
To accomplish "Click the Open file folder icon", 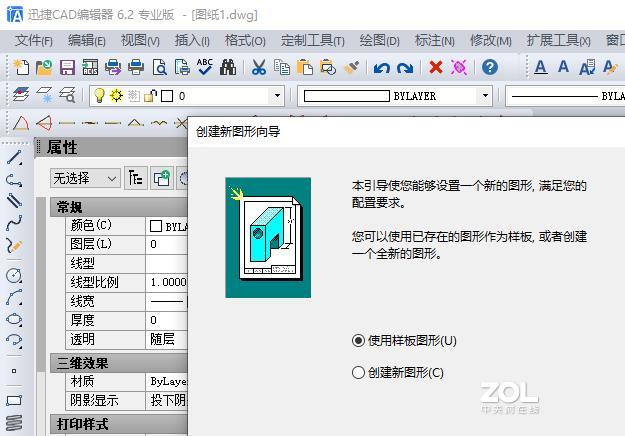I will point(44,67).
